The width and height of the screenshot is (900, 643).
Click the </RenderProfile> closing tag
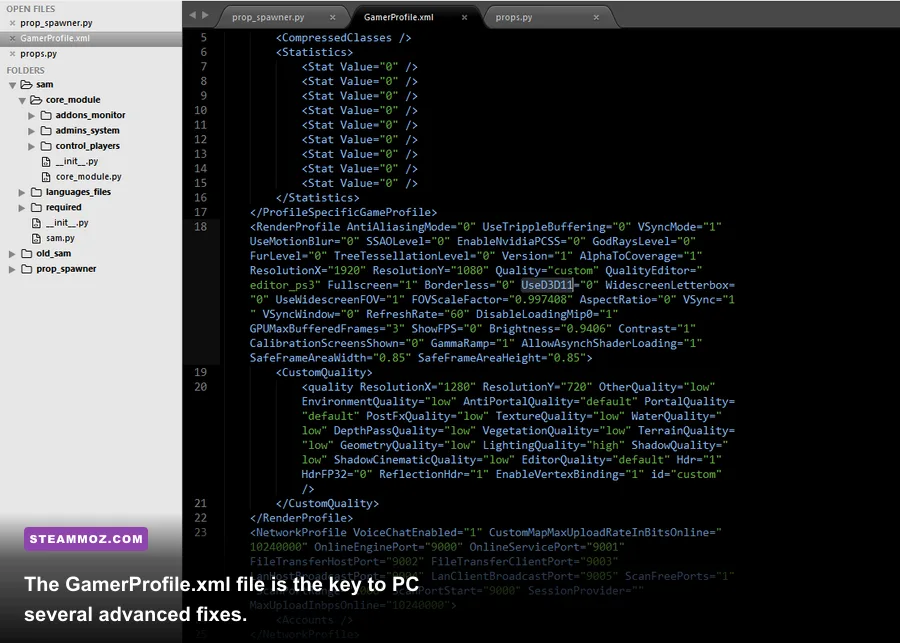tap(301, 518)
